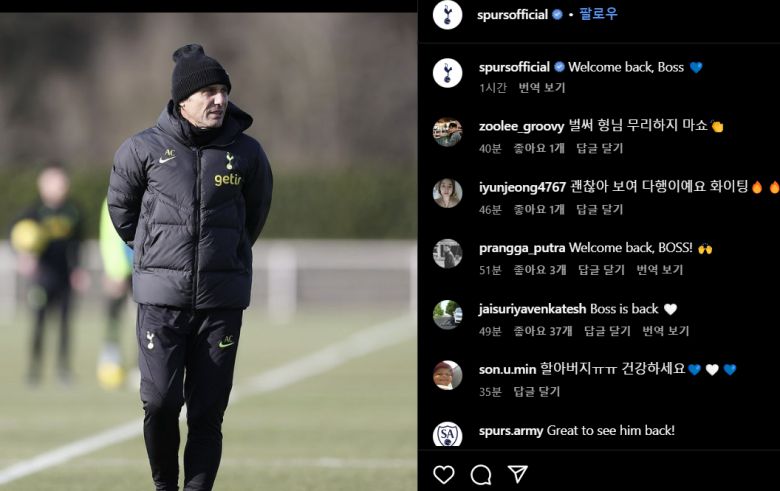This screenshot has height=491, width=780.
Task: Open prangga_putra profile picture
Action: (447, 254)
